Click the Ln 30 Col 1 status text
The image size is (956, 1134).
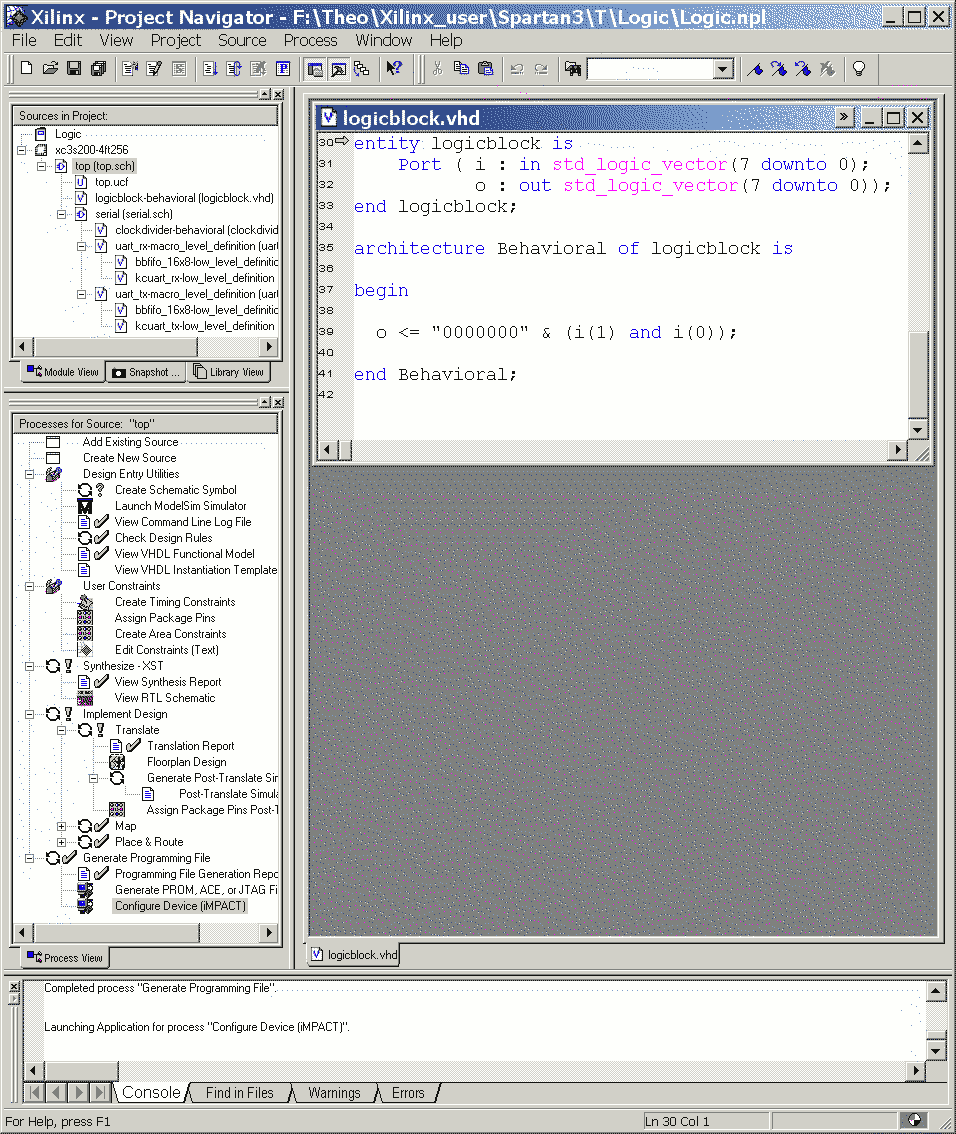[677, 1122]
